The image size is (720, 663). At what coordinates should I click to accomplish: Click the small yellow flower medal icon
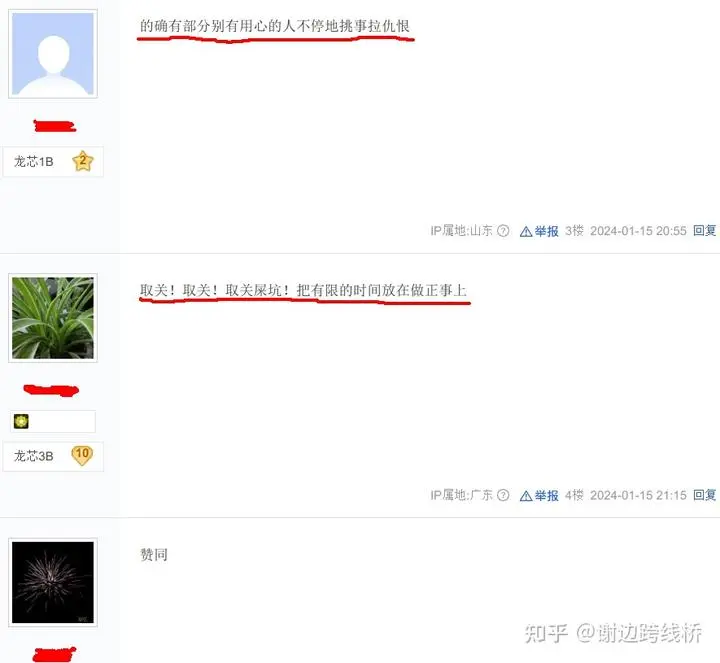point(21,421)
